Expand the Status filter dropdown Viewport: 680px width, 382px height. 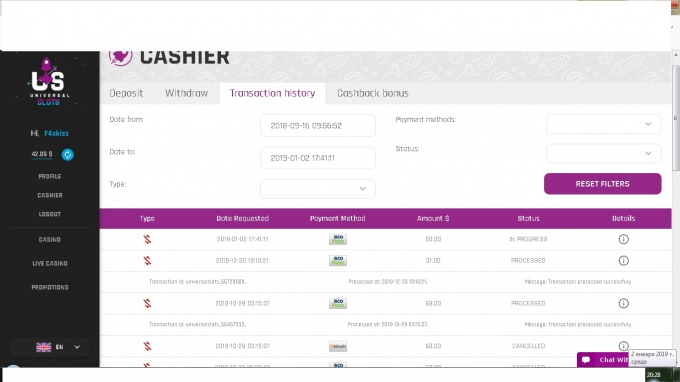coord(604,153)
